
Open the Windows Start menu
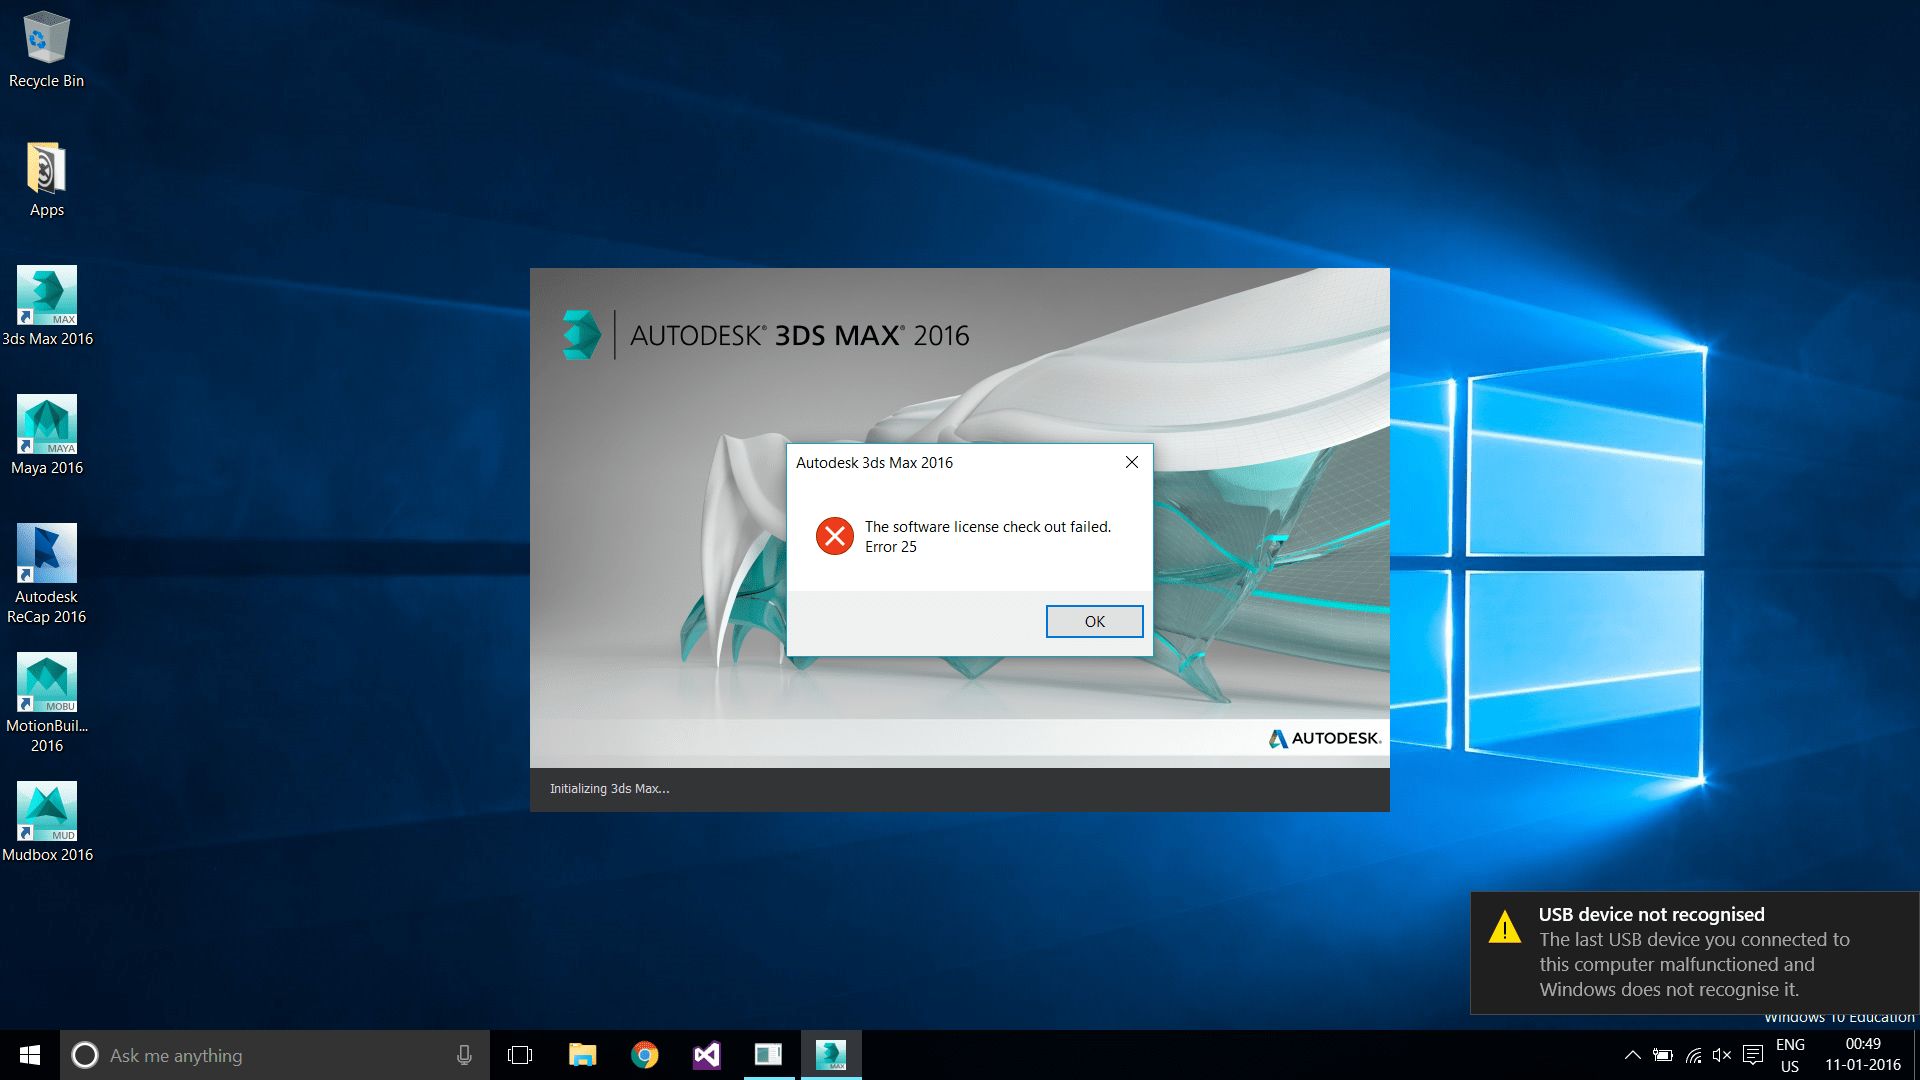point(30,1055)
